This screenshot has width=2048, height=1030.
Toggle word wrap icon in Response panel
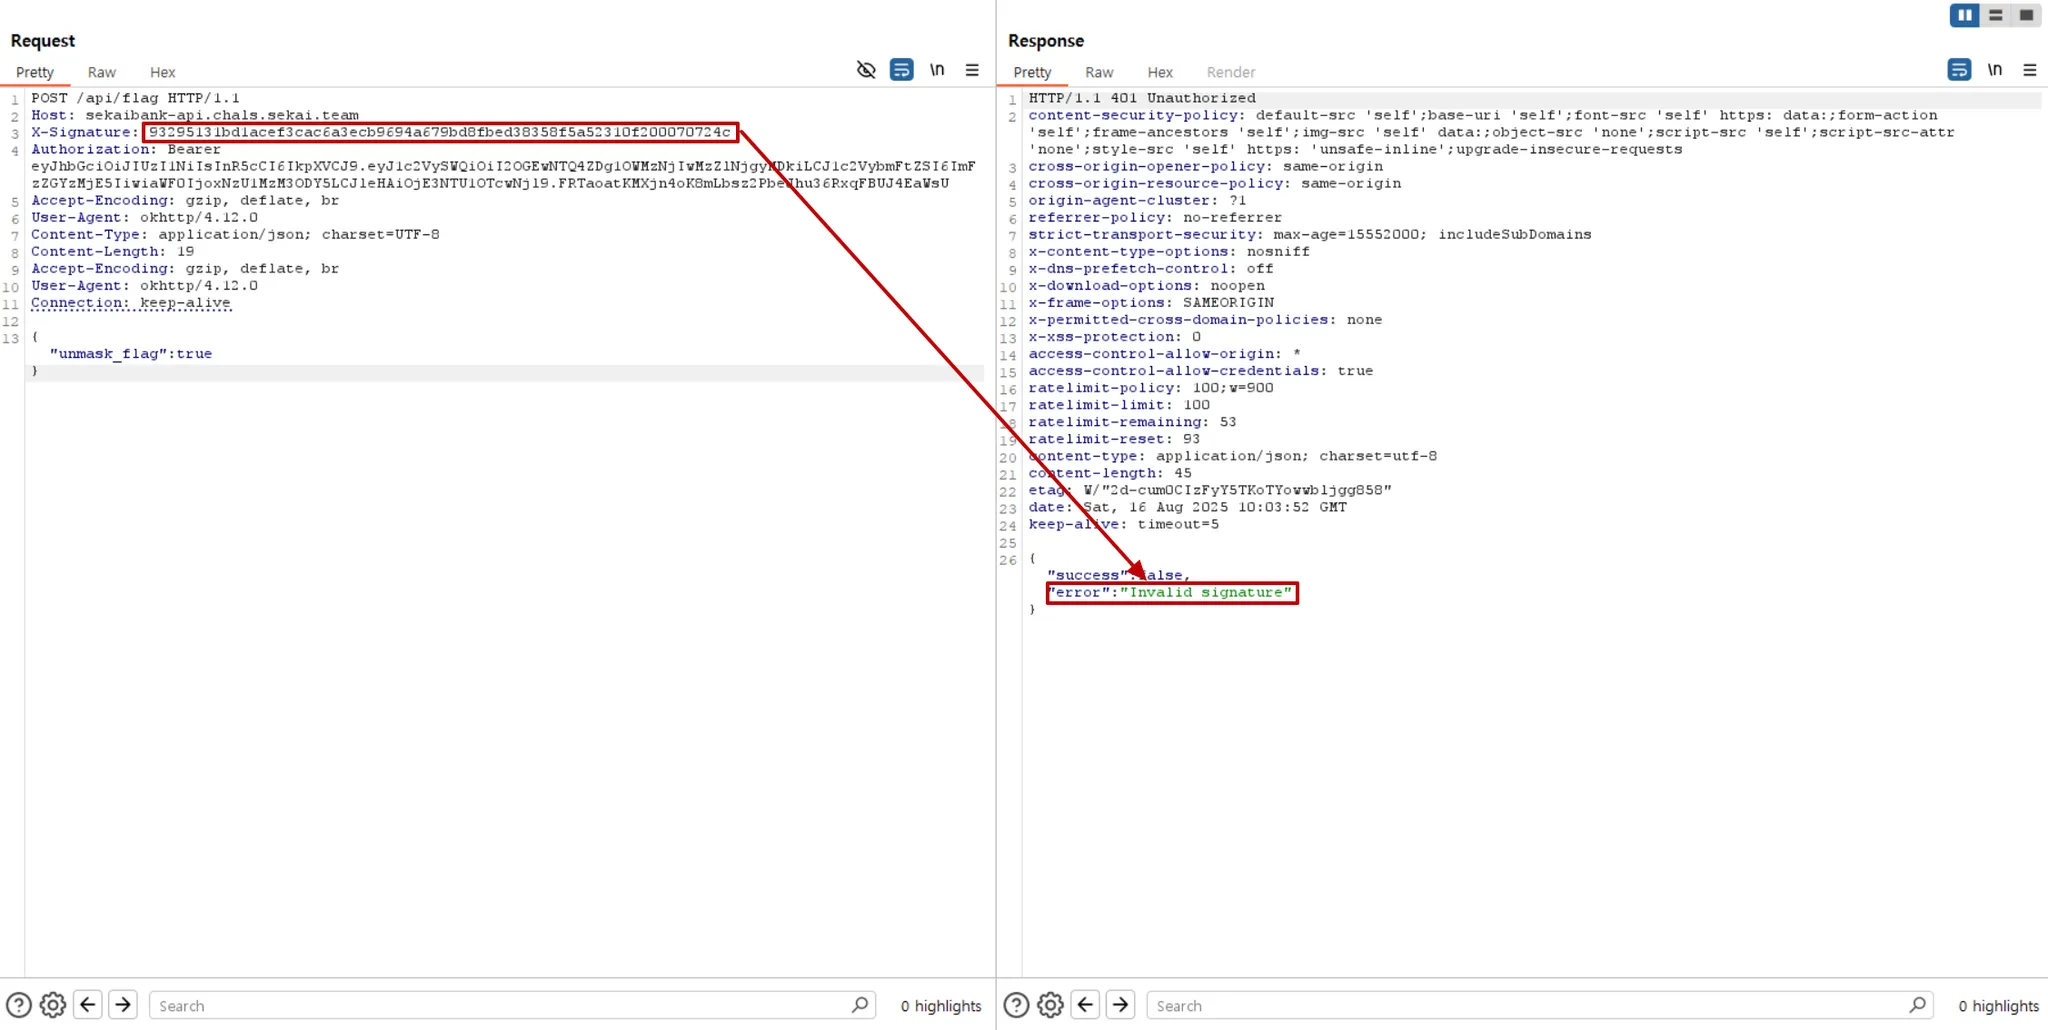tap(1959, 70)
